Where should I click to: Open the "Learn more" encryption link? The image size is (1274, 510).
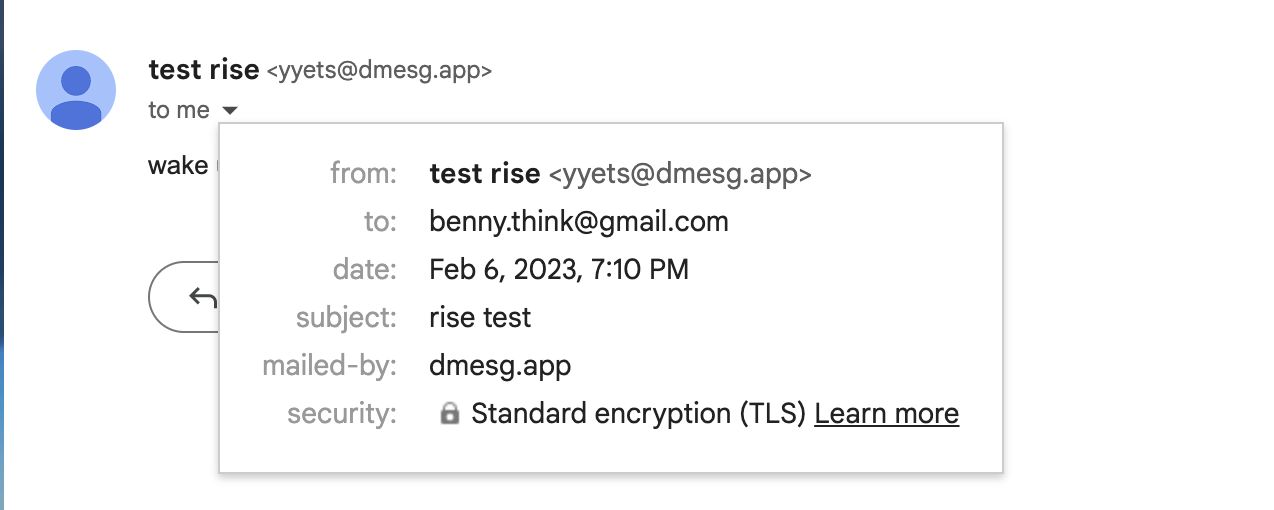click(x=887, y=413)
